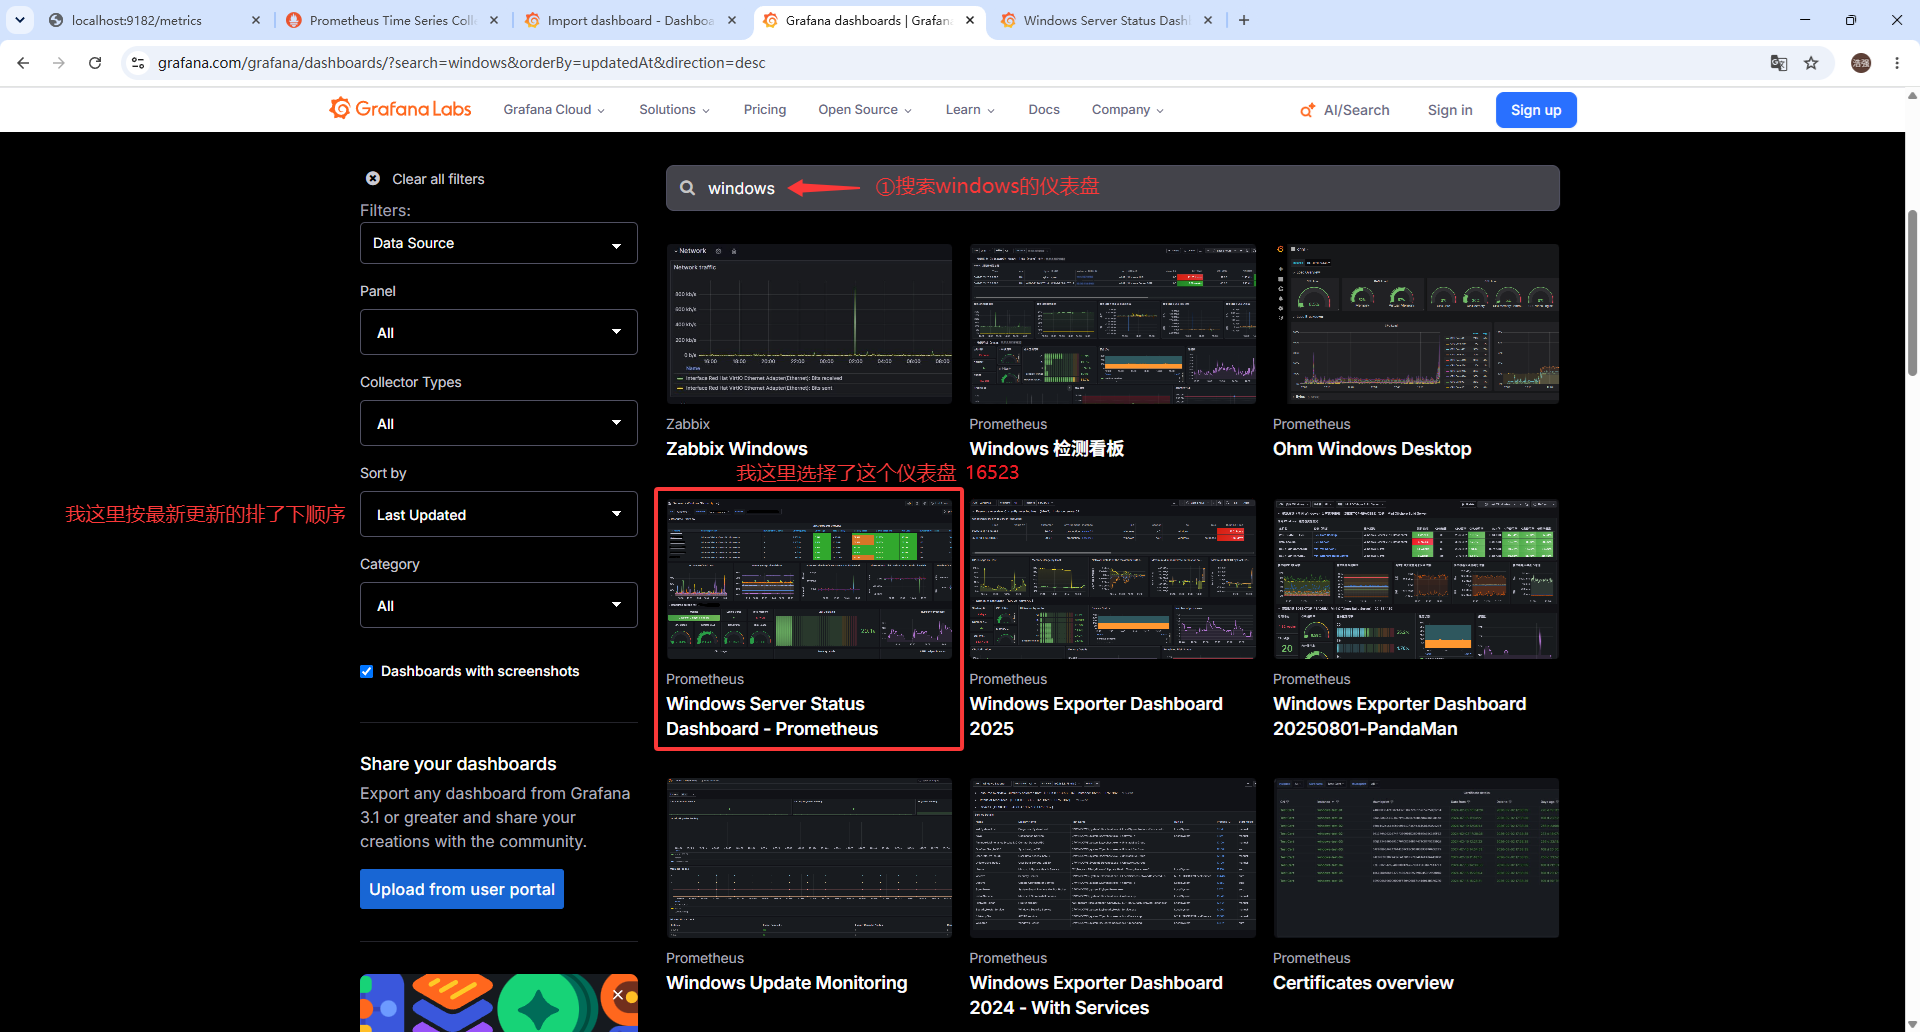
Task: Click the Clear all filters link
Action: 438,179
